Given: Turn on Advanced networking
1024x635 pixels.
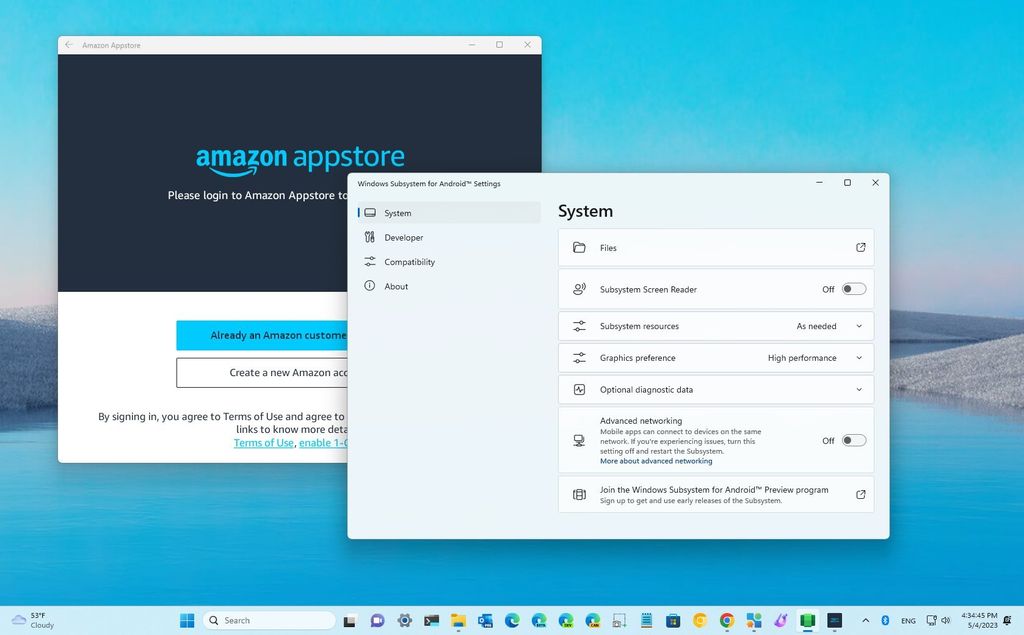Looking at the screenshot, I should tap(855, 439).
